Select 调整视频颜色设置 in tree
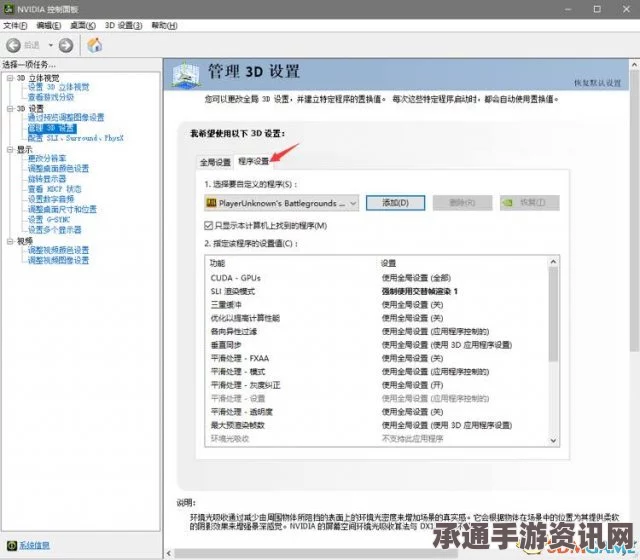Image resolution: width=640 pixels, height=560 pixels. click(x=58, y=250)
